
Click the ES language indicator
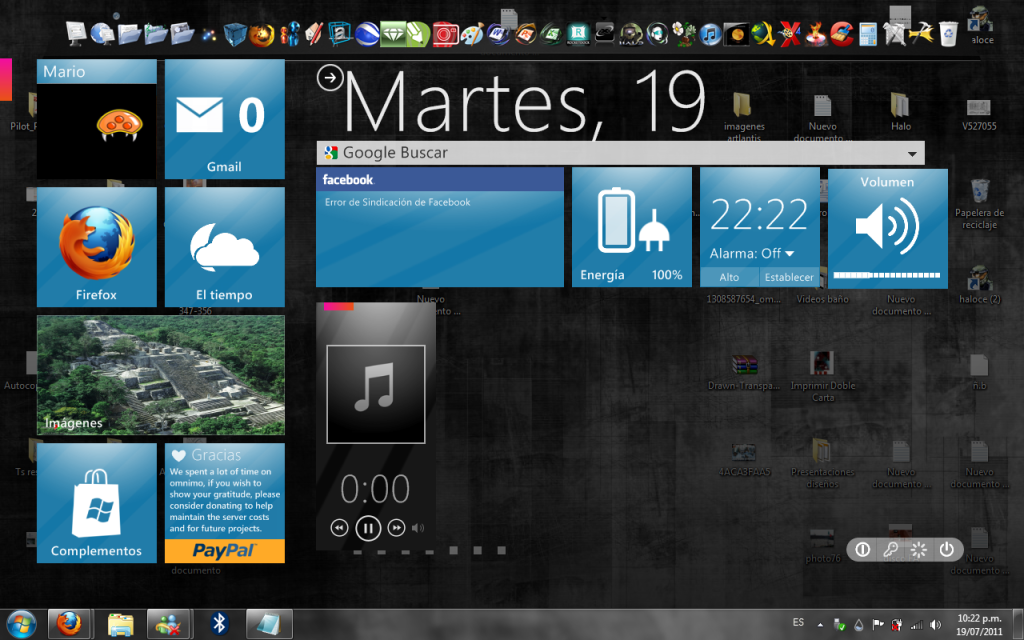coord(798,622)
